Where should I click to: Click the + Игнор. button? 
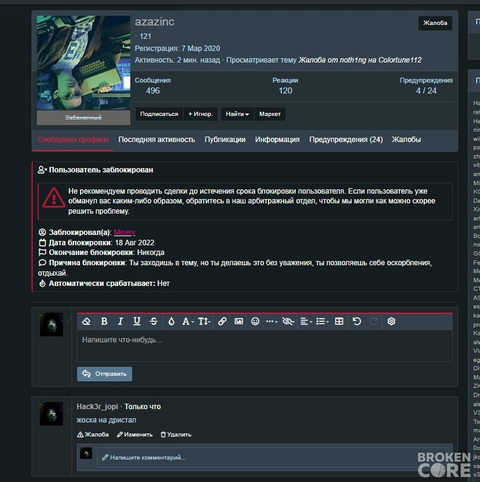[201, 114]
